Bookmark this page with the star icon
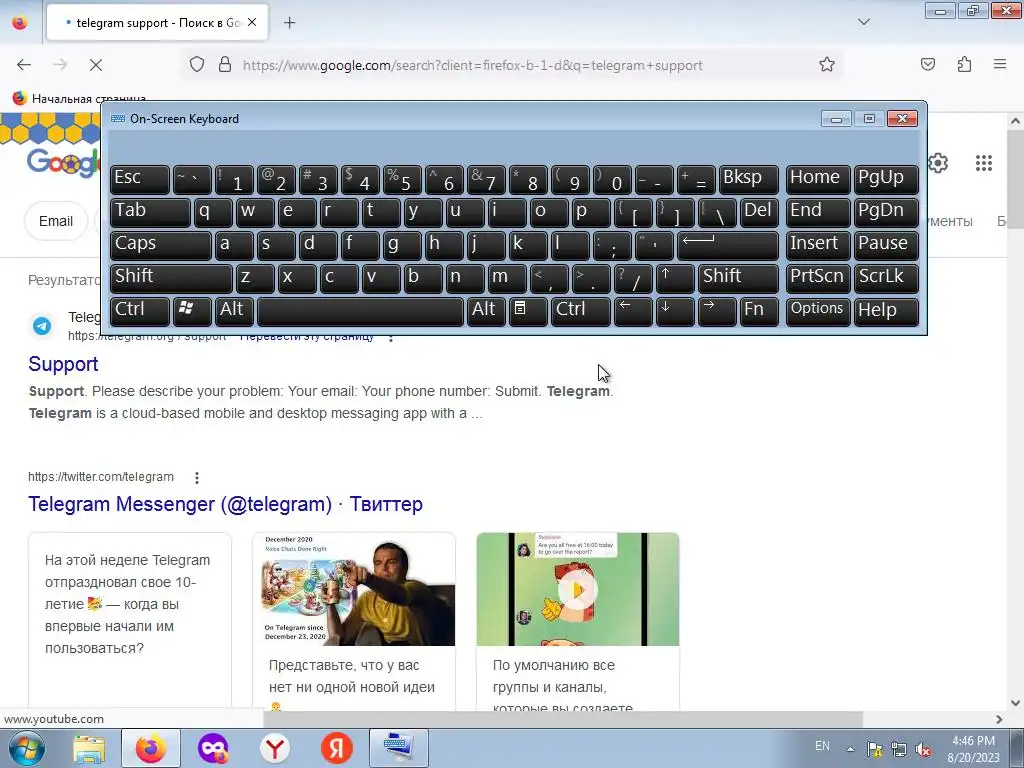This screenshot has height=768, width=1024. click(x=827, y=65)
